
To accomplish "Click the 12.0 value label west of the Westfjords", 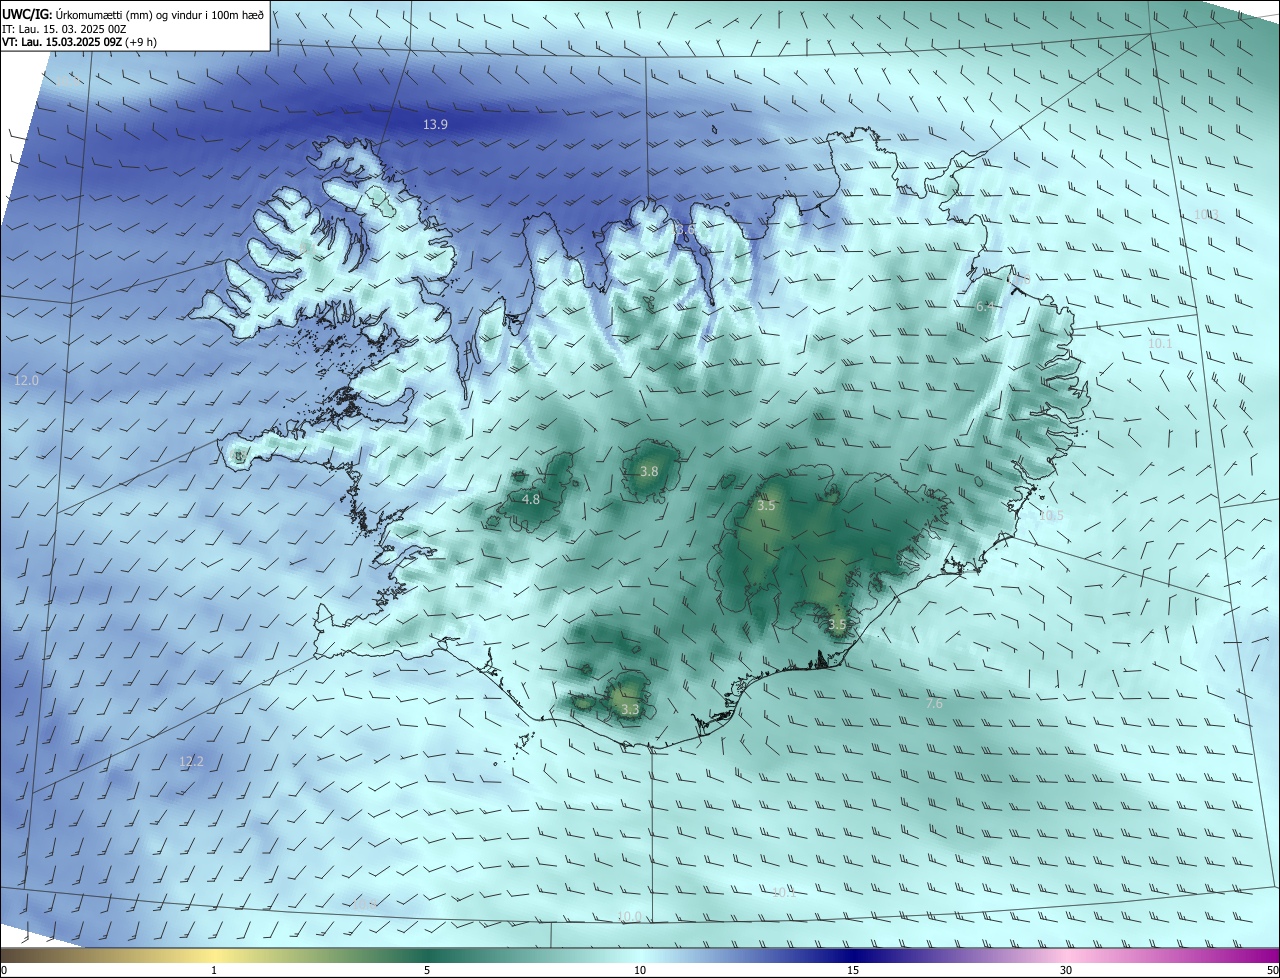I will (27, 380).
